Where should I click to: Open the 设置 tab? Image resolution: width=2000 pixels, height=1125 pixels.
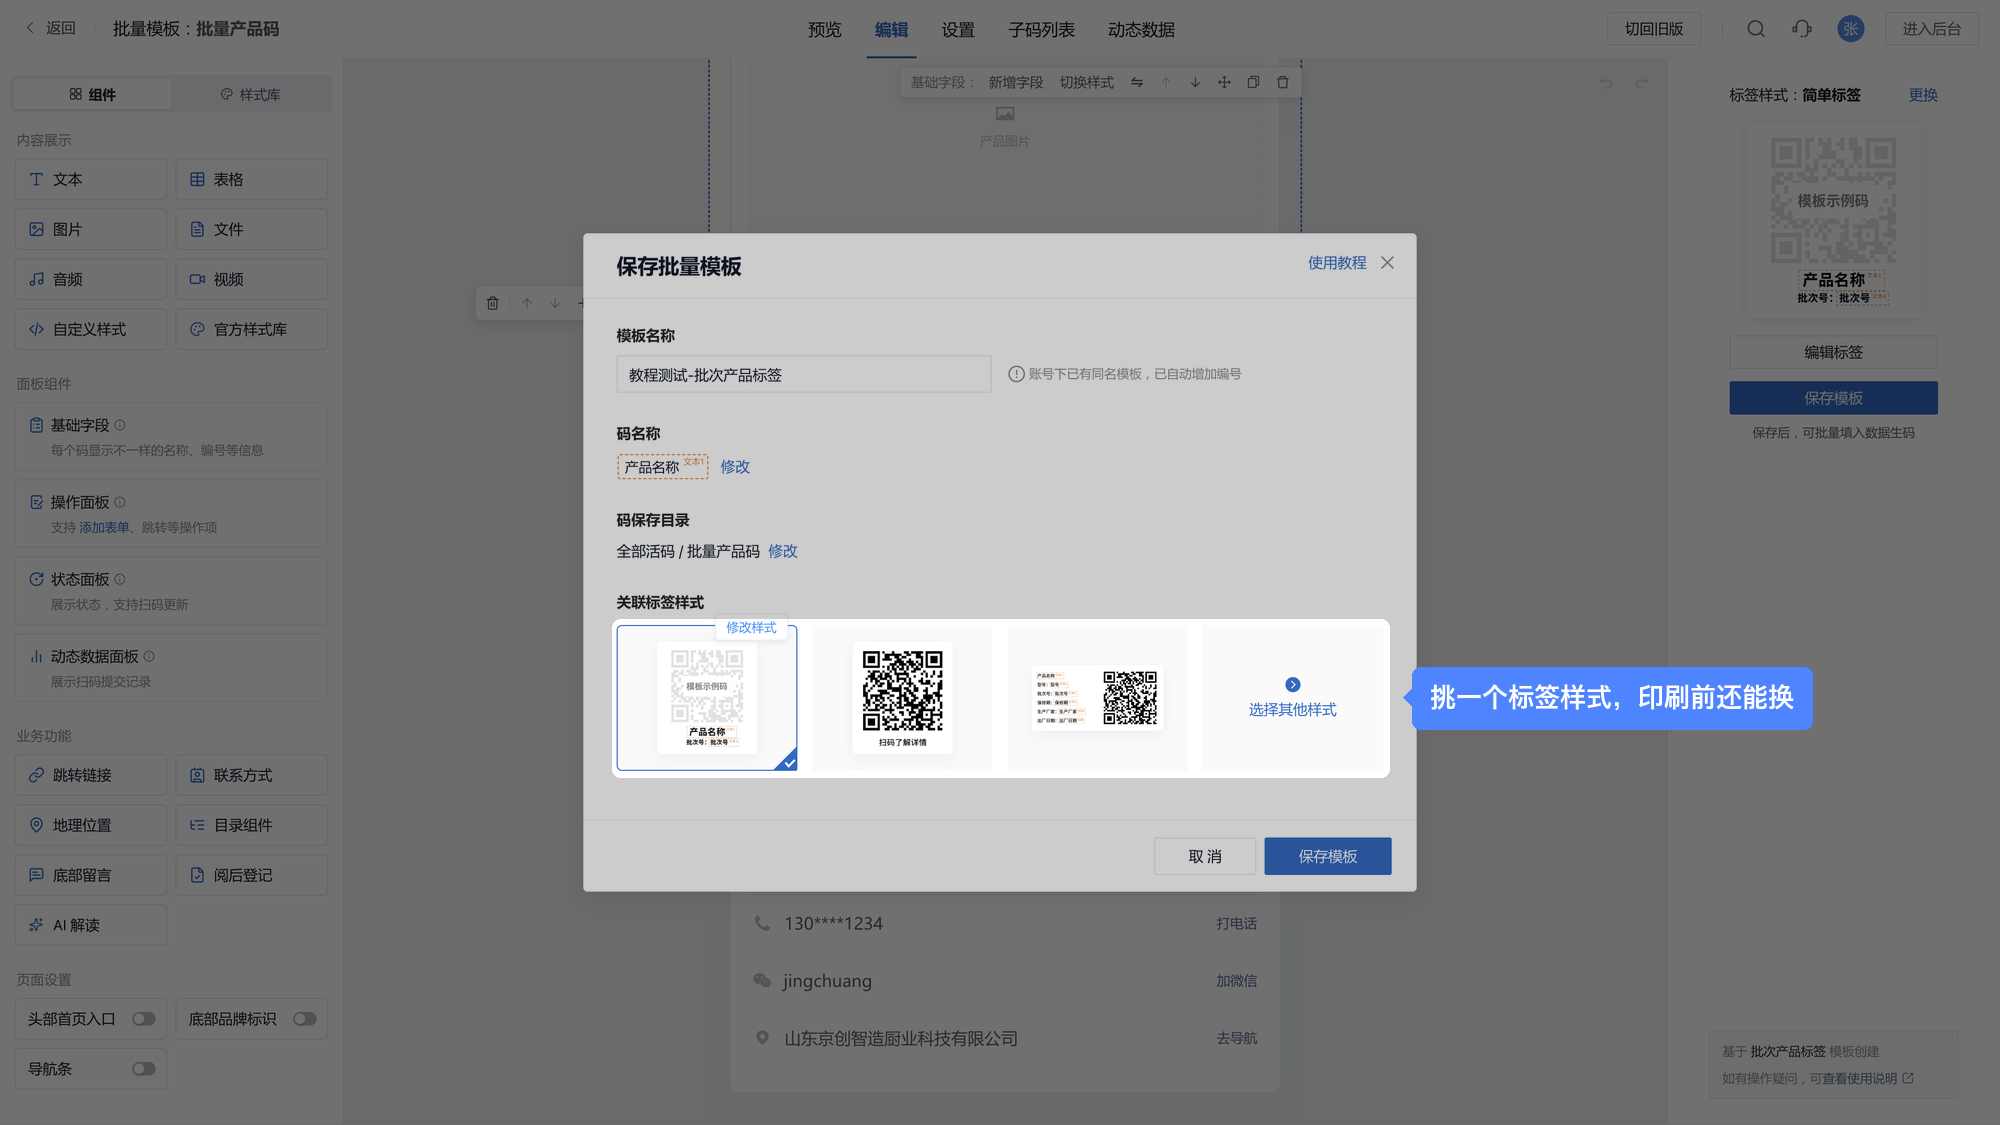point(958,29)
